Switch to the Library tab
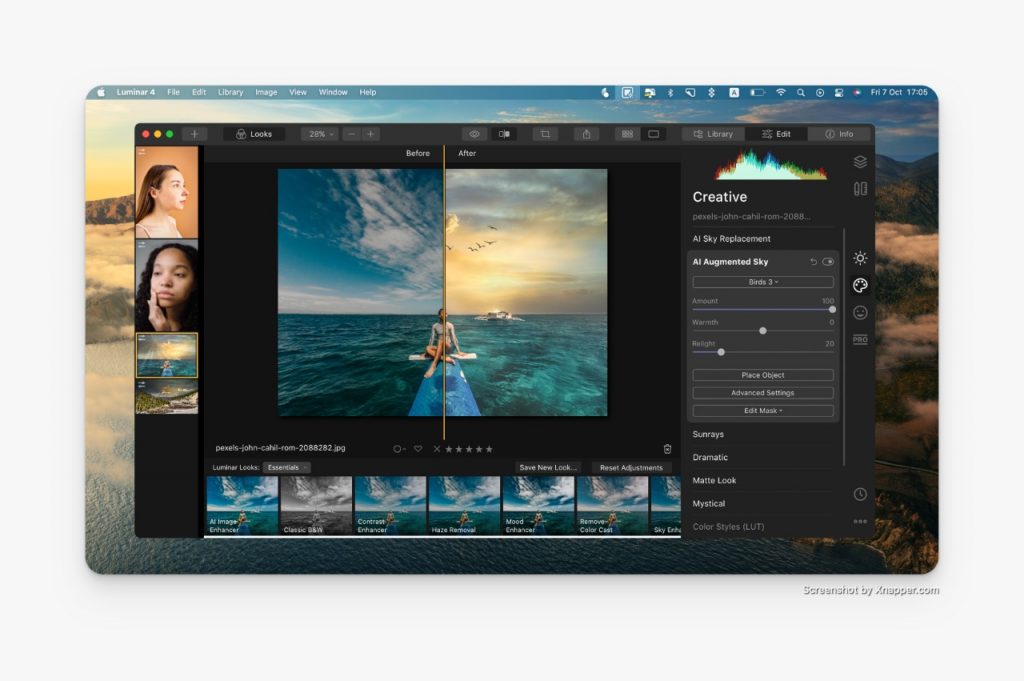 click(x=714, y=134)
